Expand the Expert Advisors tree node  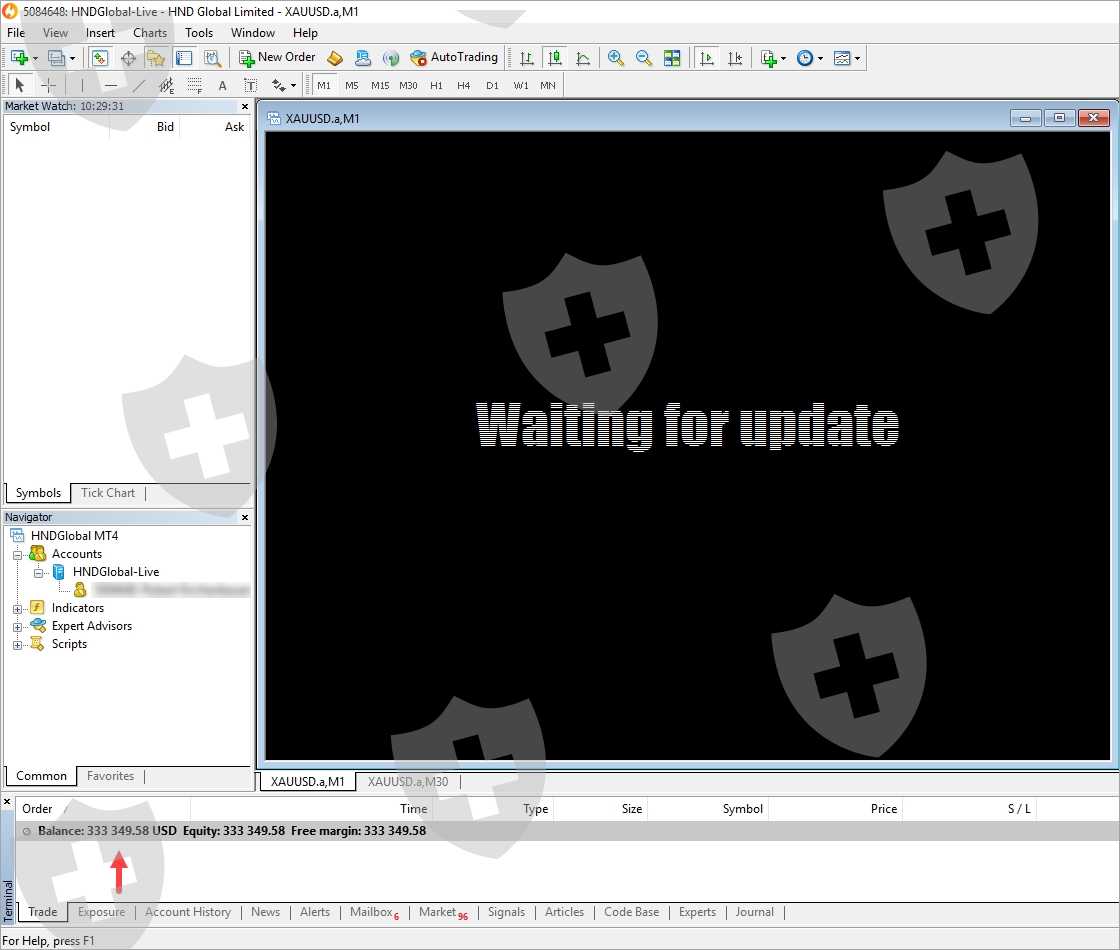(x=17, y=627)
